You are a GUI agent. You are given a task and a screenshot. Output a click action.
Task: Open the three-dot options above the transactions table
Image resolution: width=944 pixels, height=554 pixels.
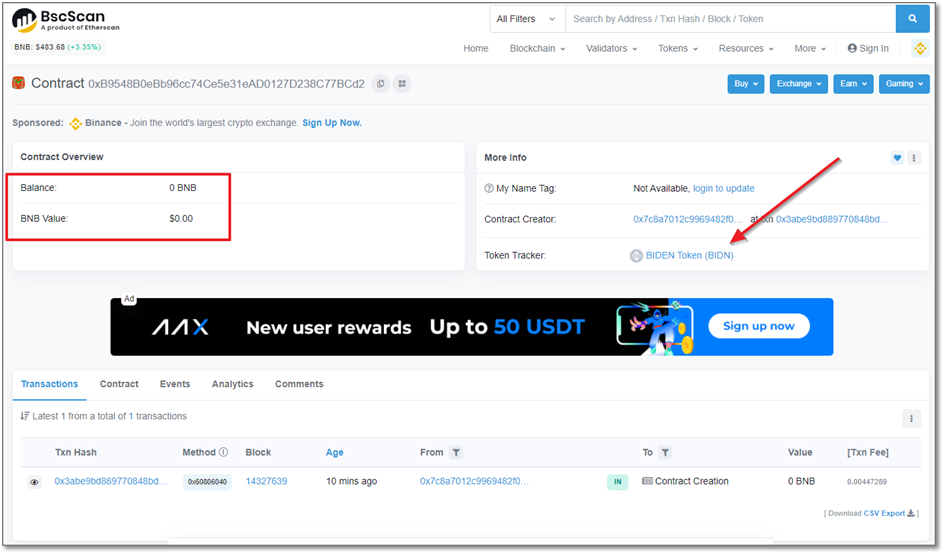pos(911,419)
